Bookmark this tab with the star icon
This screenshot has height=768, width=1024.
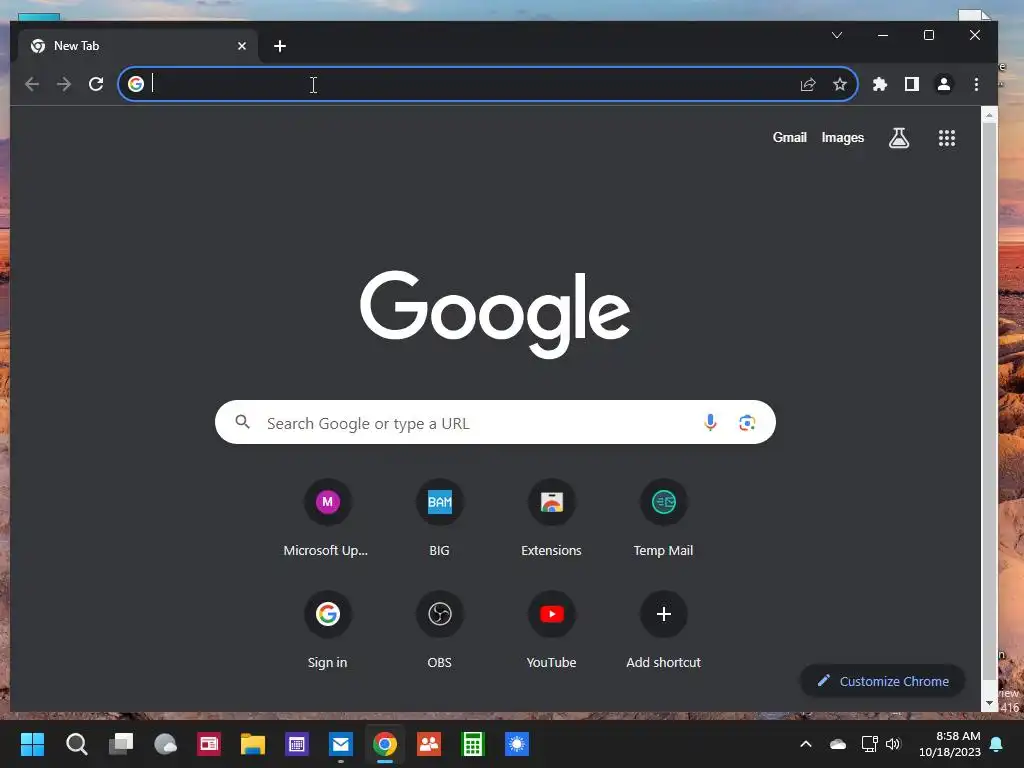coord(840,84)
